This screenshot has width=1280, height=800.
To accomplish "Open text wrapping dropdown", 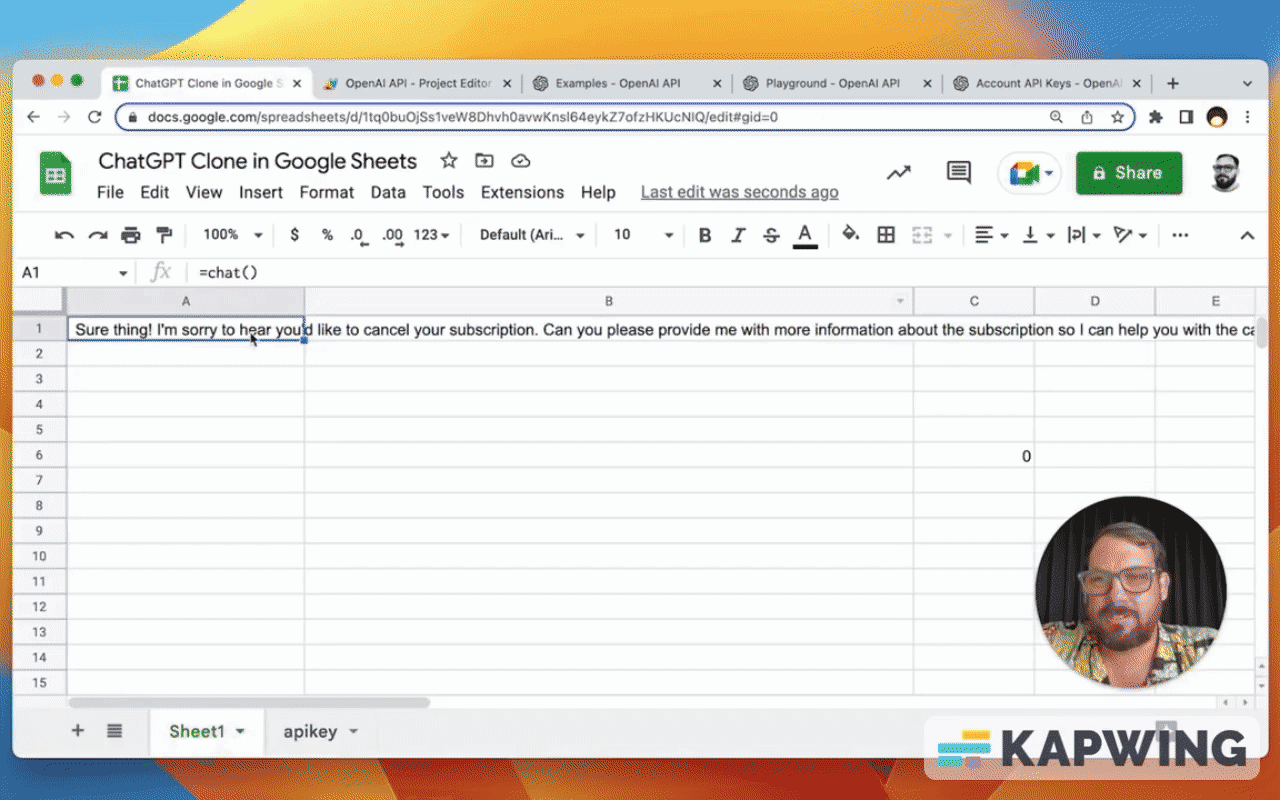I will pyautogui.click(x=1084, y=235).
